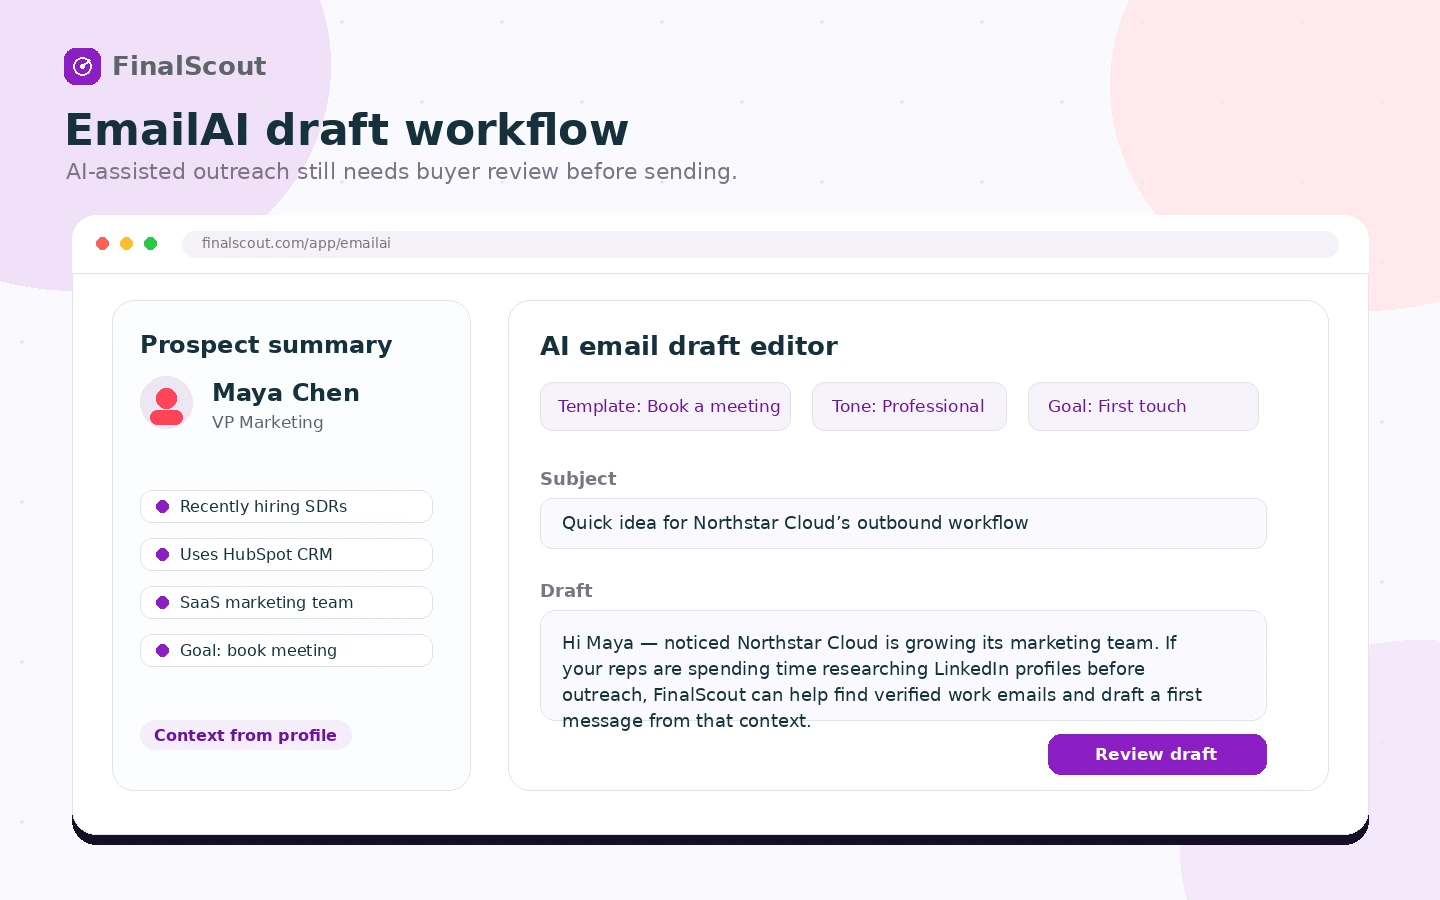Click the purple dot beside Recently hiring SDRs
The width and height of the screenshot is (1440, 900).
click(162, 506)
